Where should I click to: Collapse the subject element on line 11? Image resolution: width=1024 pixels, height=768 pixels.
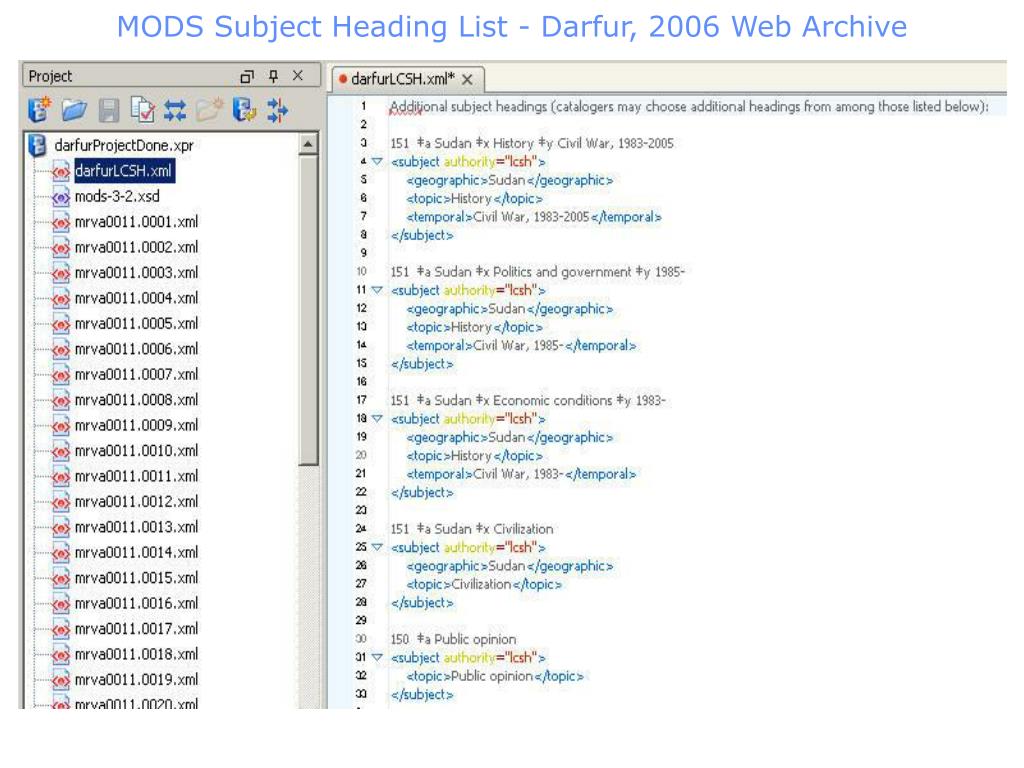377,290
